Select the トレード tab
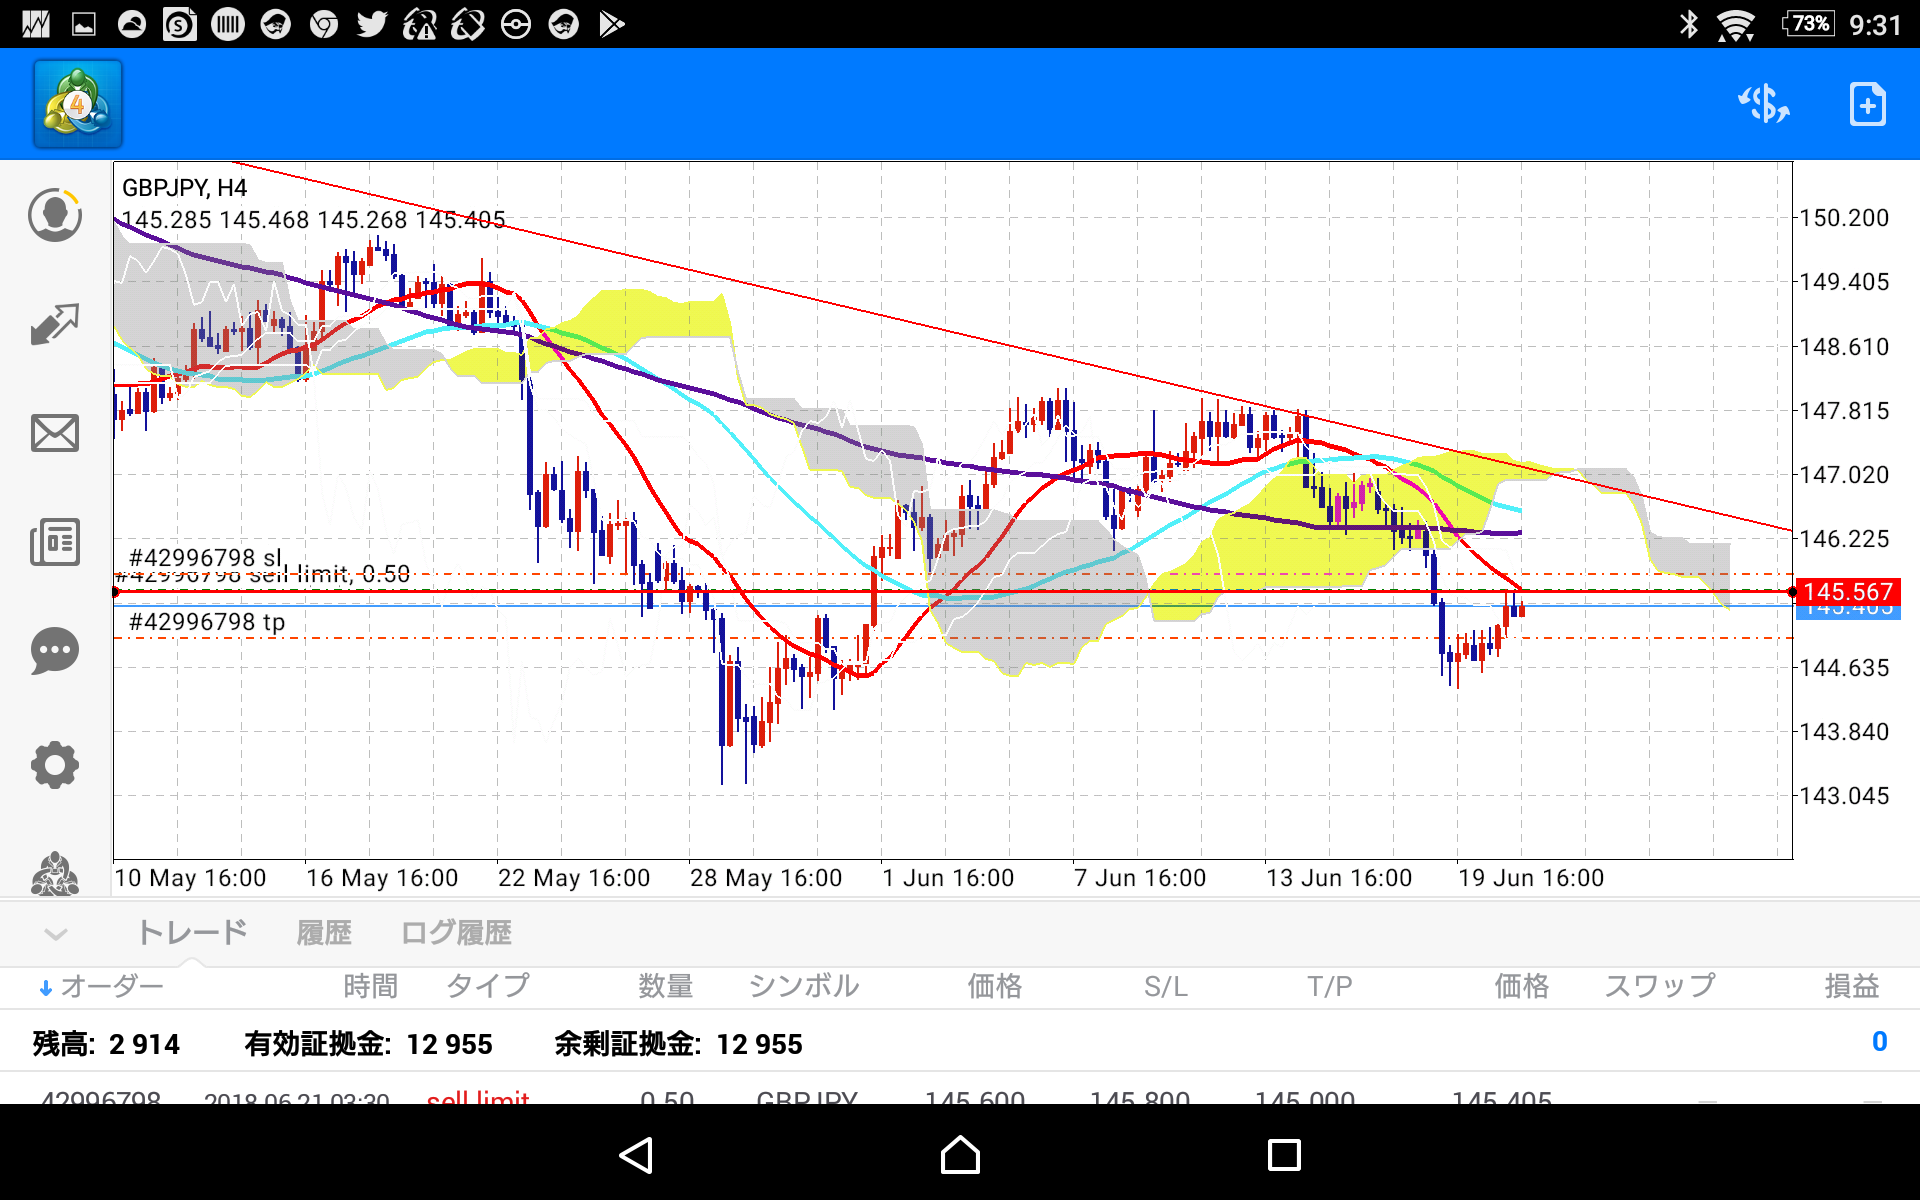The width and height of the screenshot is (1920, 1200). 192,933
